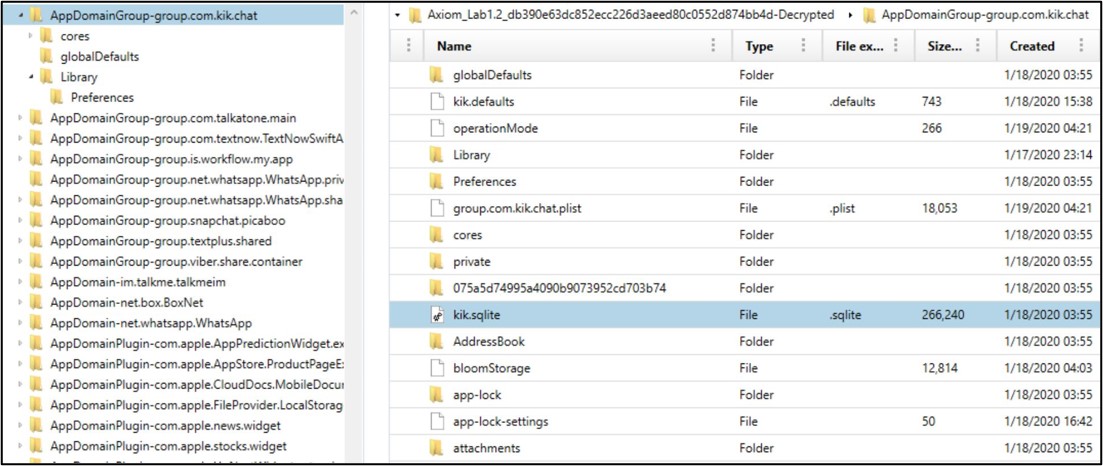Image resolution: width=1103 pixels, height=466 pixels.
Task: Open Created column options menu dots
Action: pyautogui.click(x=1081, y=46)
